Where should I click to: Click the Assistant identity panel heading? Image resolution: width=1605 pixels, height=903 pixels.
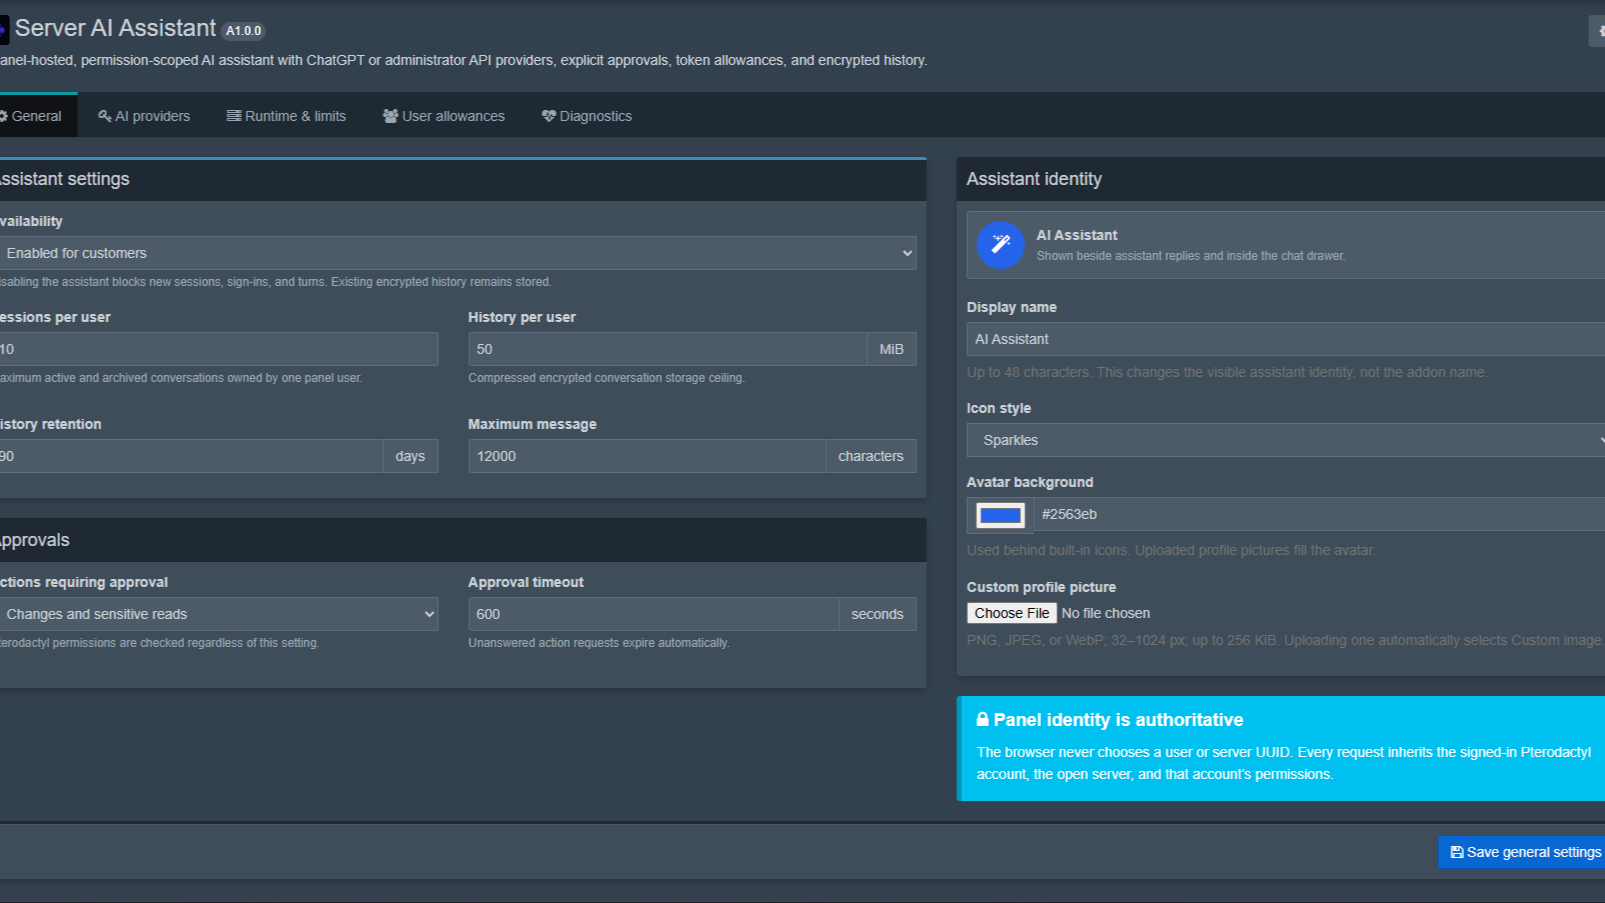click(1034, 179)
